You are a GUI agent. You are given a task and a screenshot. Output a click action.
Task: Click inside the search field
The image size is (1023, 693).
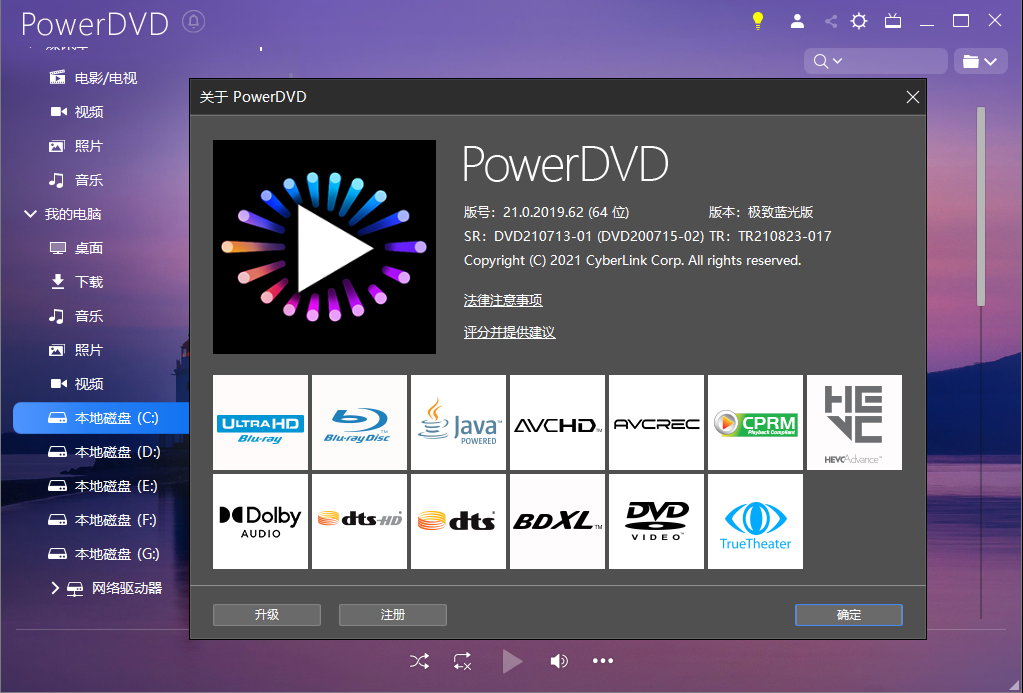click(x=876, y=61)
